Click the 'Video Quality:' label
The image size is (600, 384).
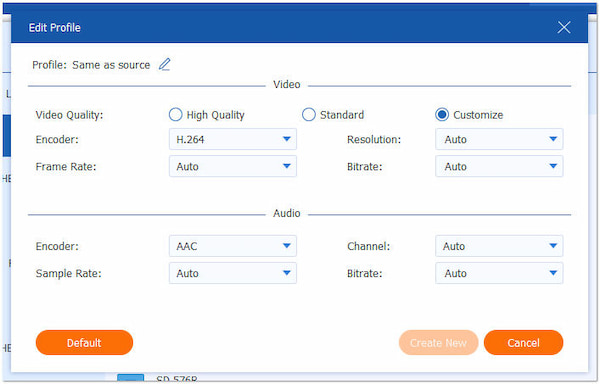pos(69,115)
